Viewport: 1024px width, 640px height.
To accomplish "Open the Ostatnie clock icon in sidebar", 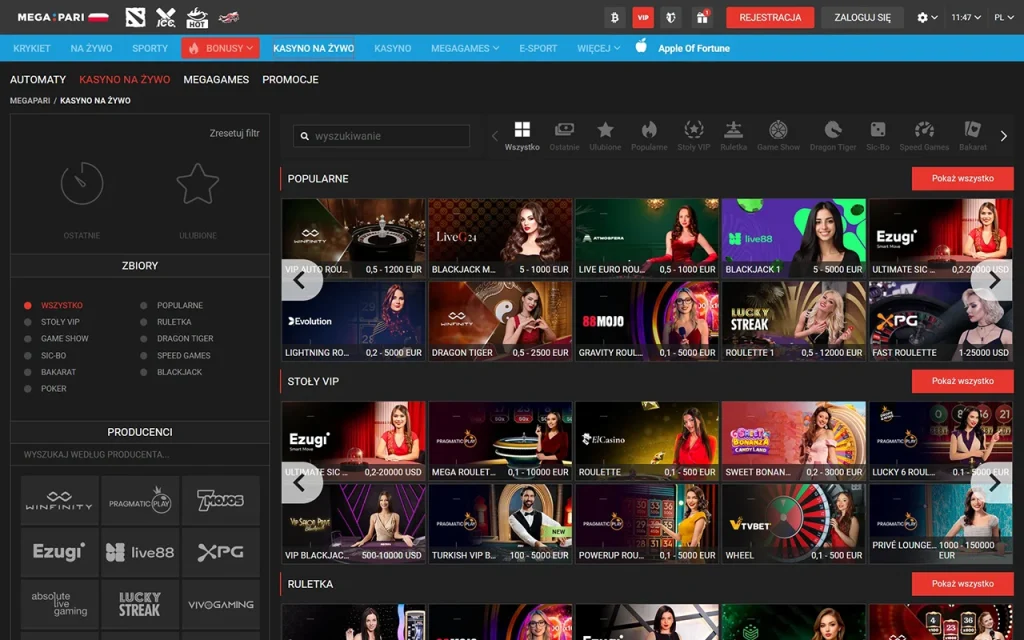I will click(82, 184).
